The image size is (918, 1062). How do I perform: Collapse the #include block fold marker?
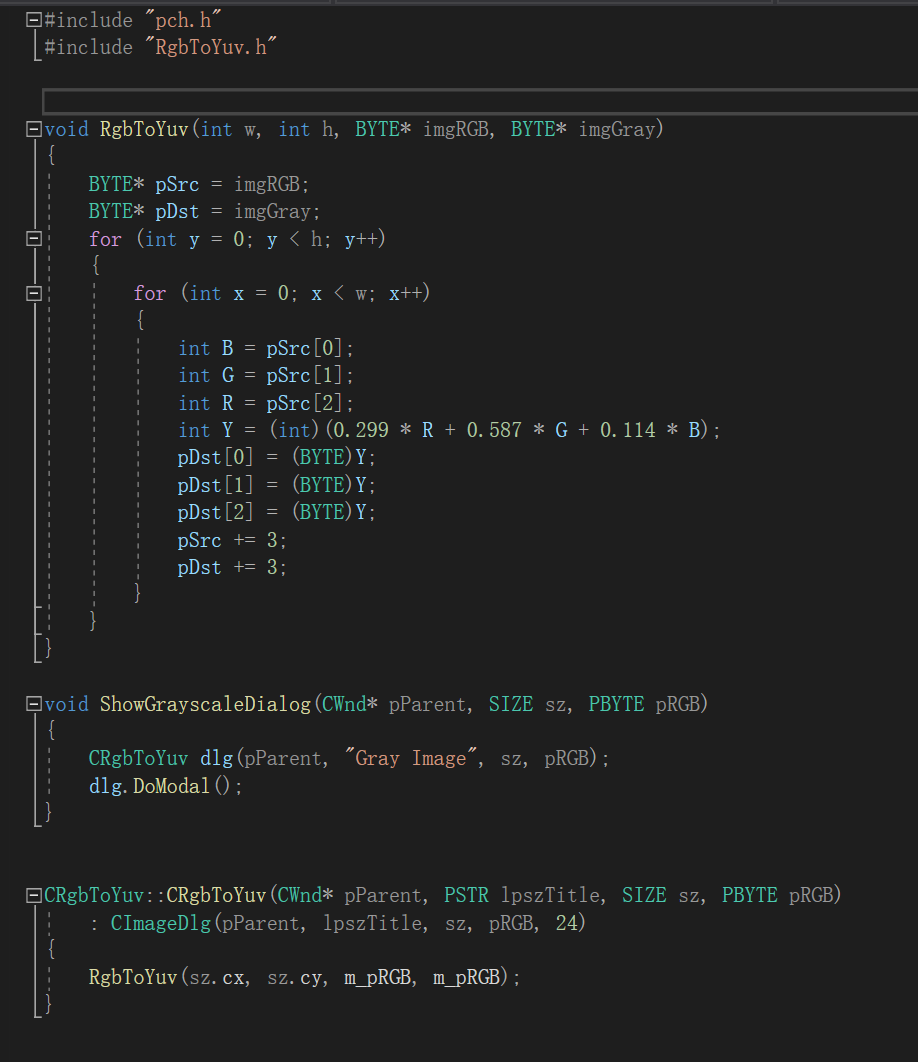pos(33,20)
